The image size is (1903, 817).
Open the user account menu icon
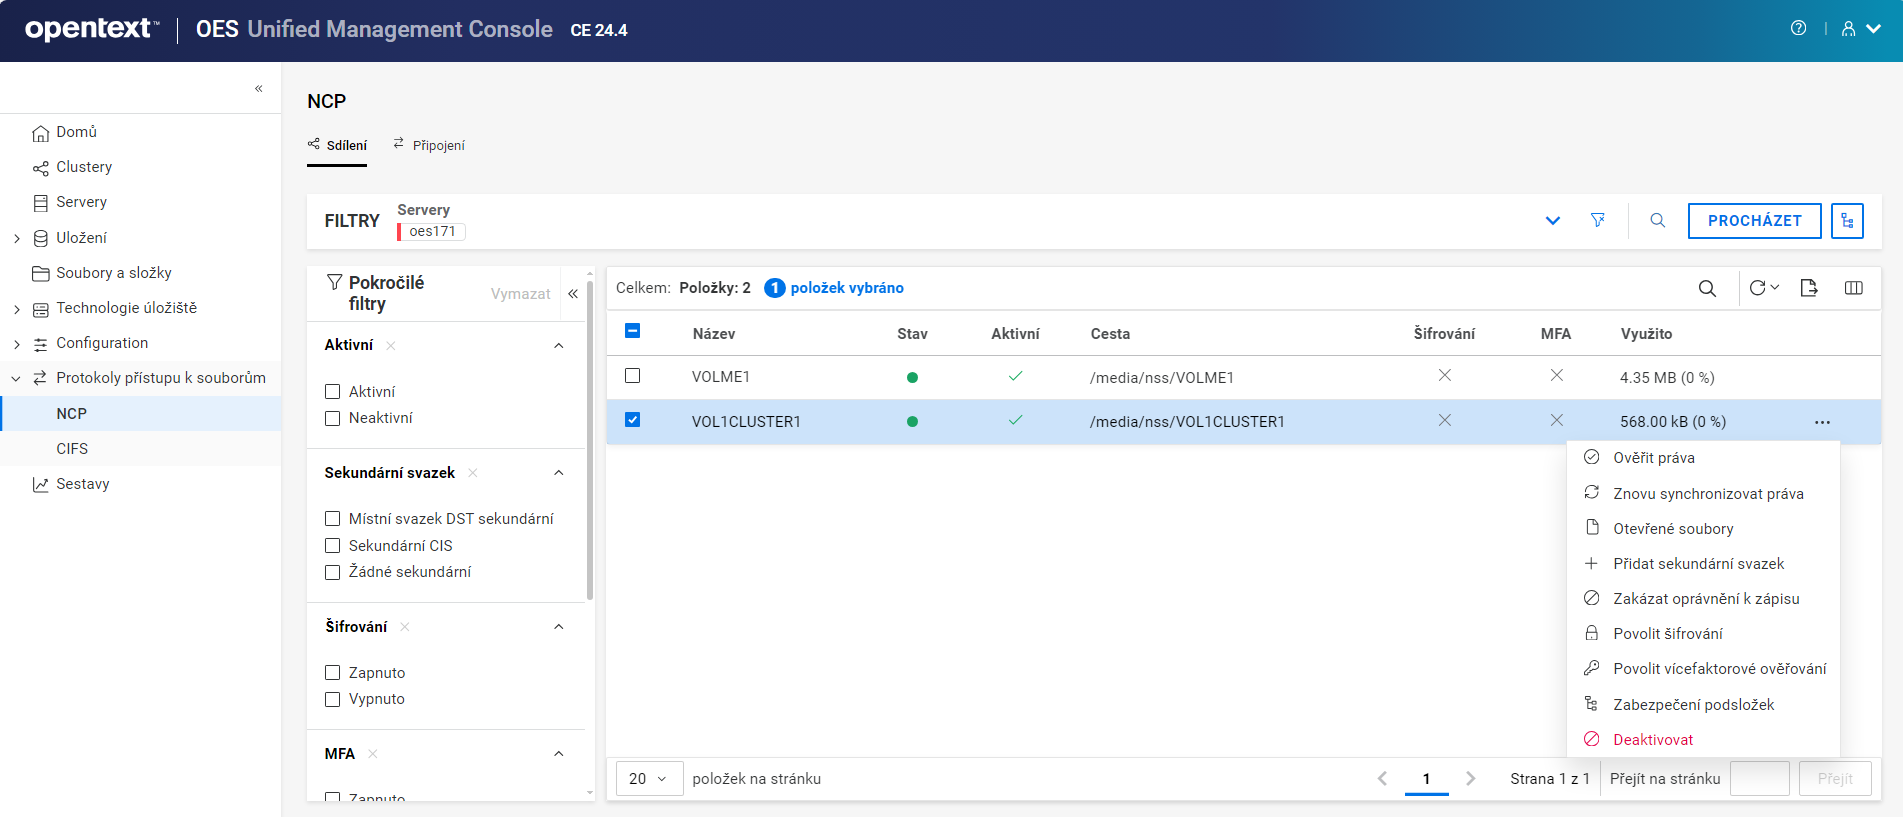1849,29
